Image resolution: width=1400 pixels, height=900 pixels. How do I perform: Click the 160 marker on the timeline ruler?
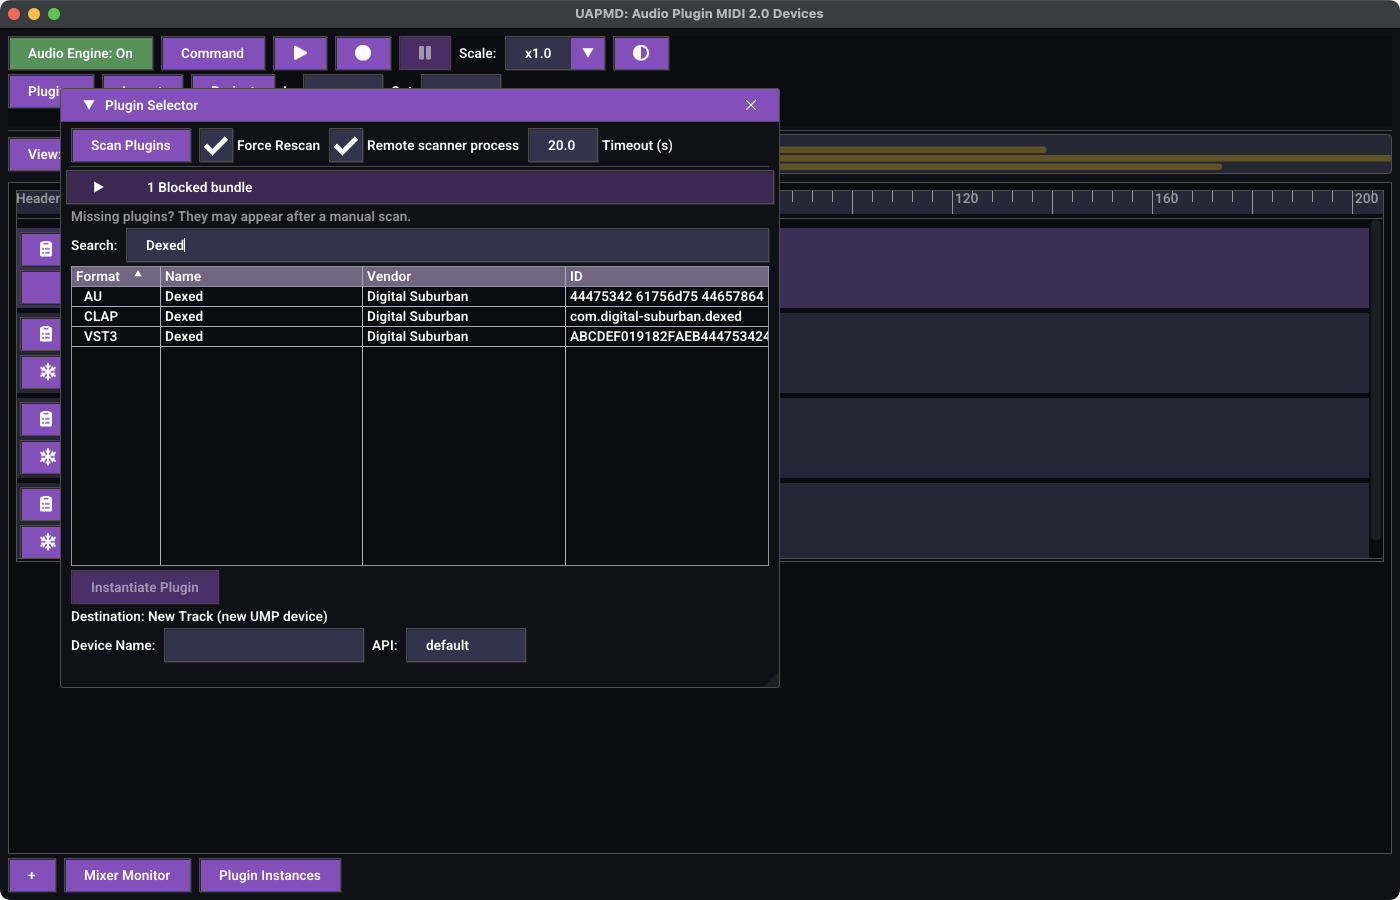click(x=1167, y=198)
